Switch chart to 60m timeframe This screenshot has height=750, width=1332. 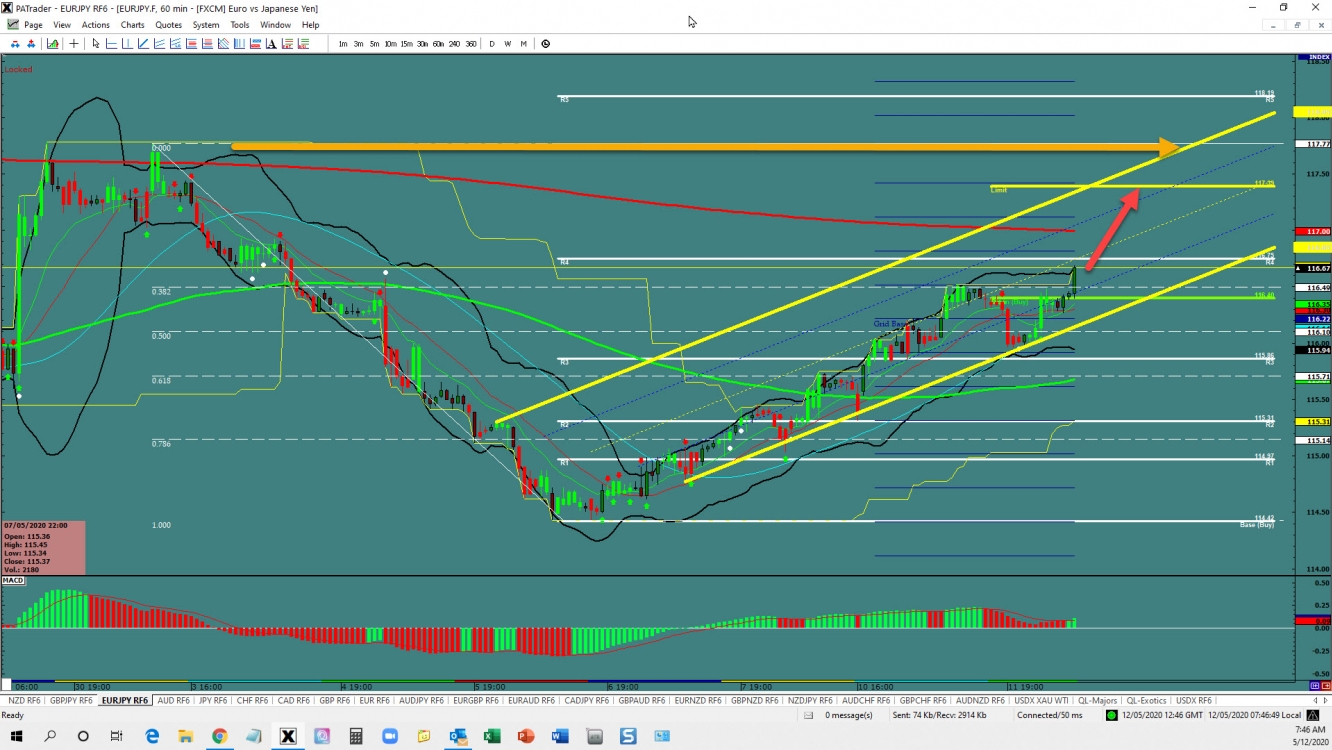tap(438, 44)
